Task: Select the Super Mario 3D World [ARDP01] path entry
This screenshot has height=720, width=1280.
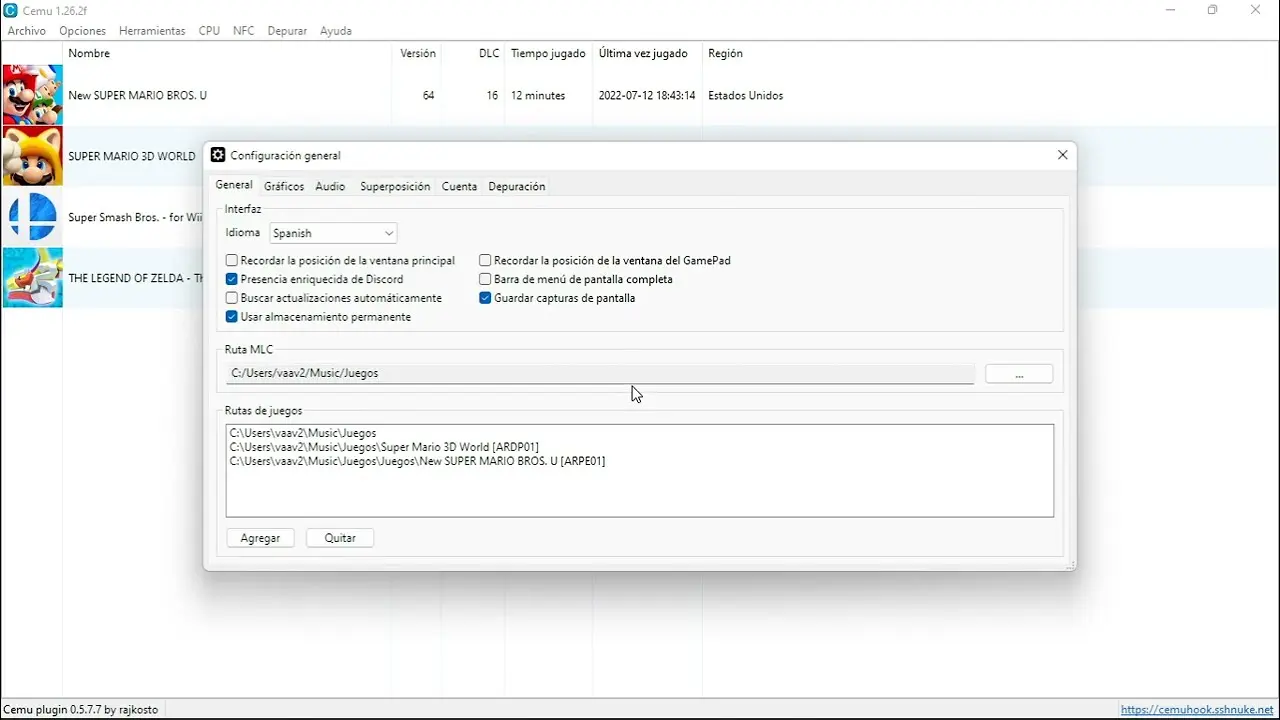Action: click(385, 447)
